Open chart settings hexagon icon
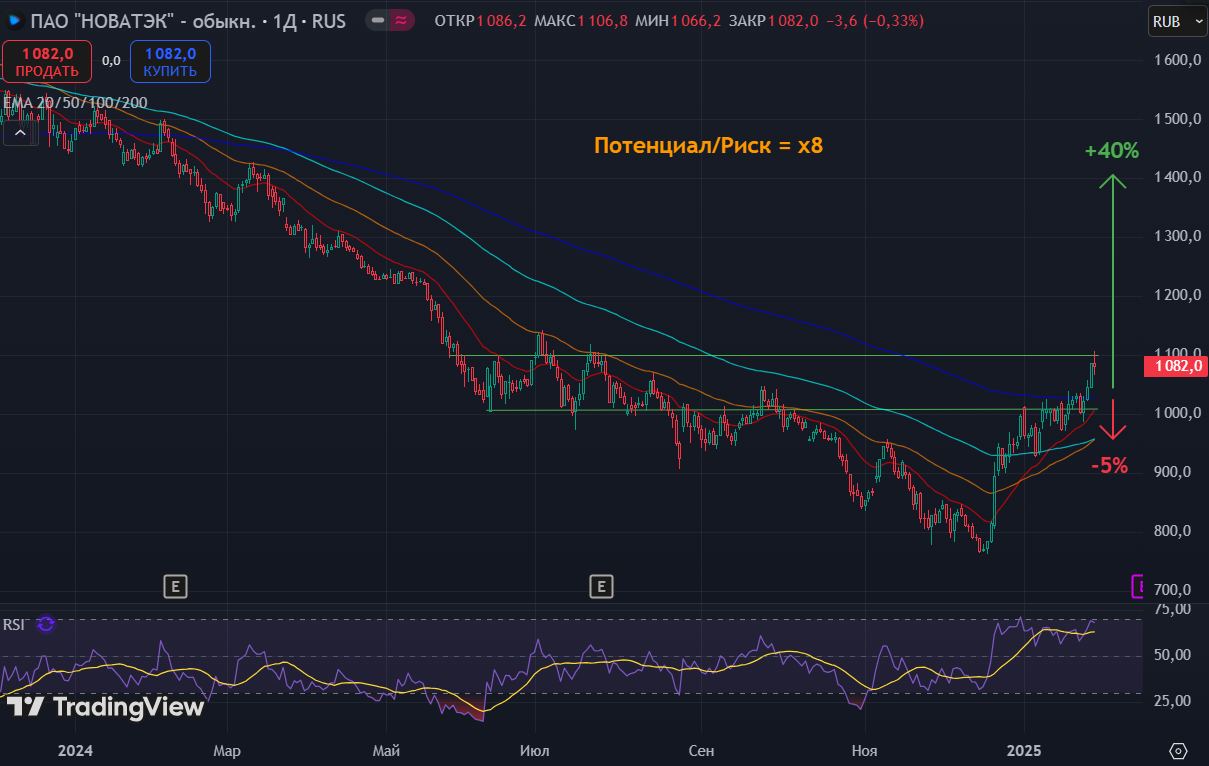The width and height of the screenshot is (1209, 766). 1178,750
